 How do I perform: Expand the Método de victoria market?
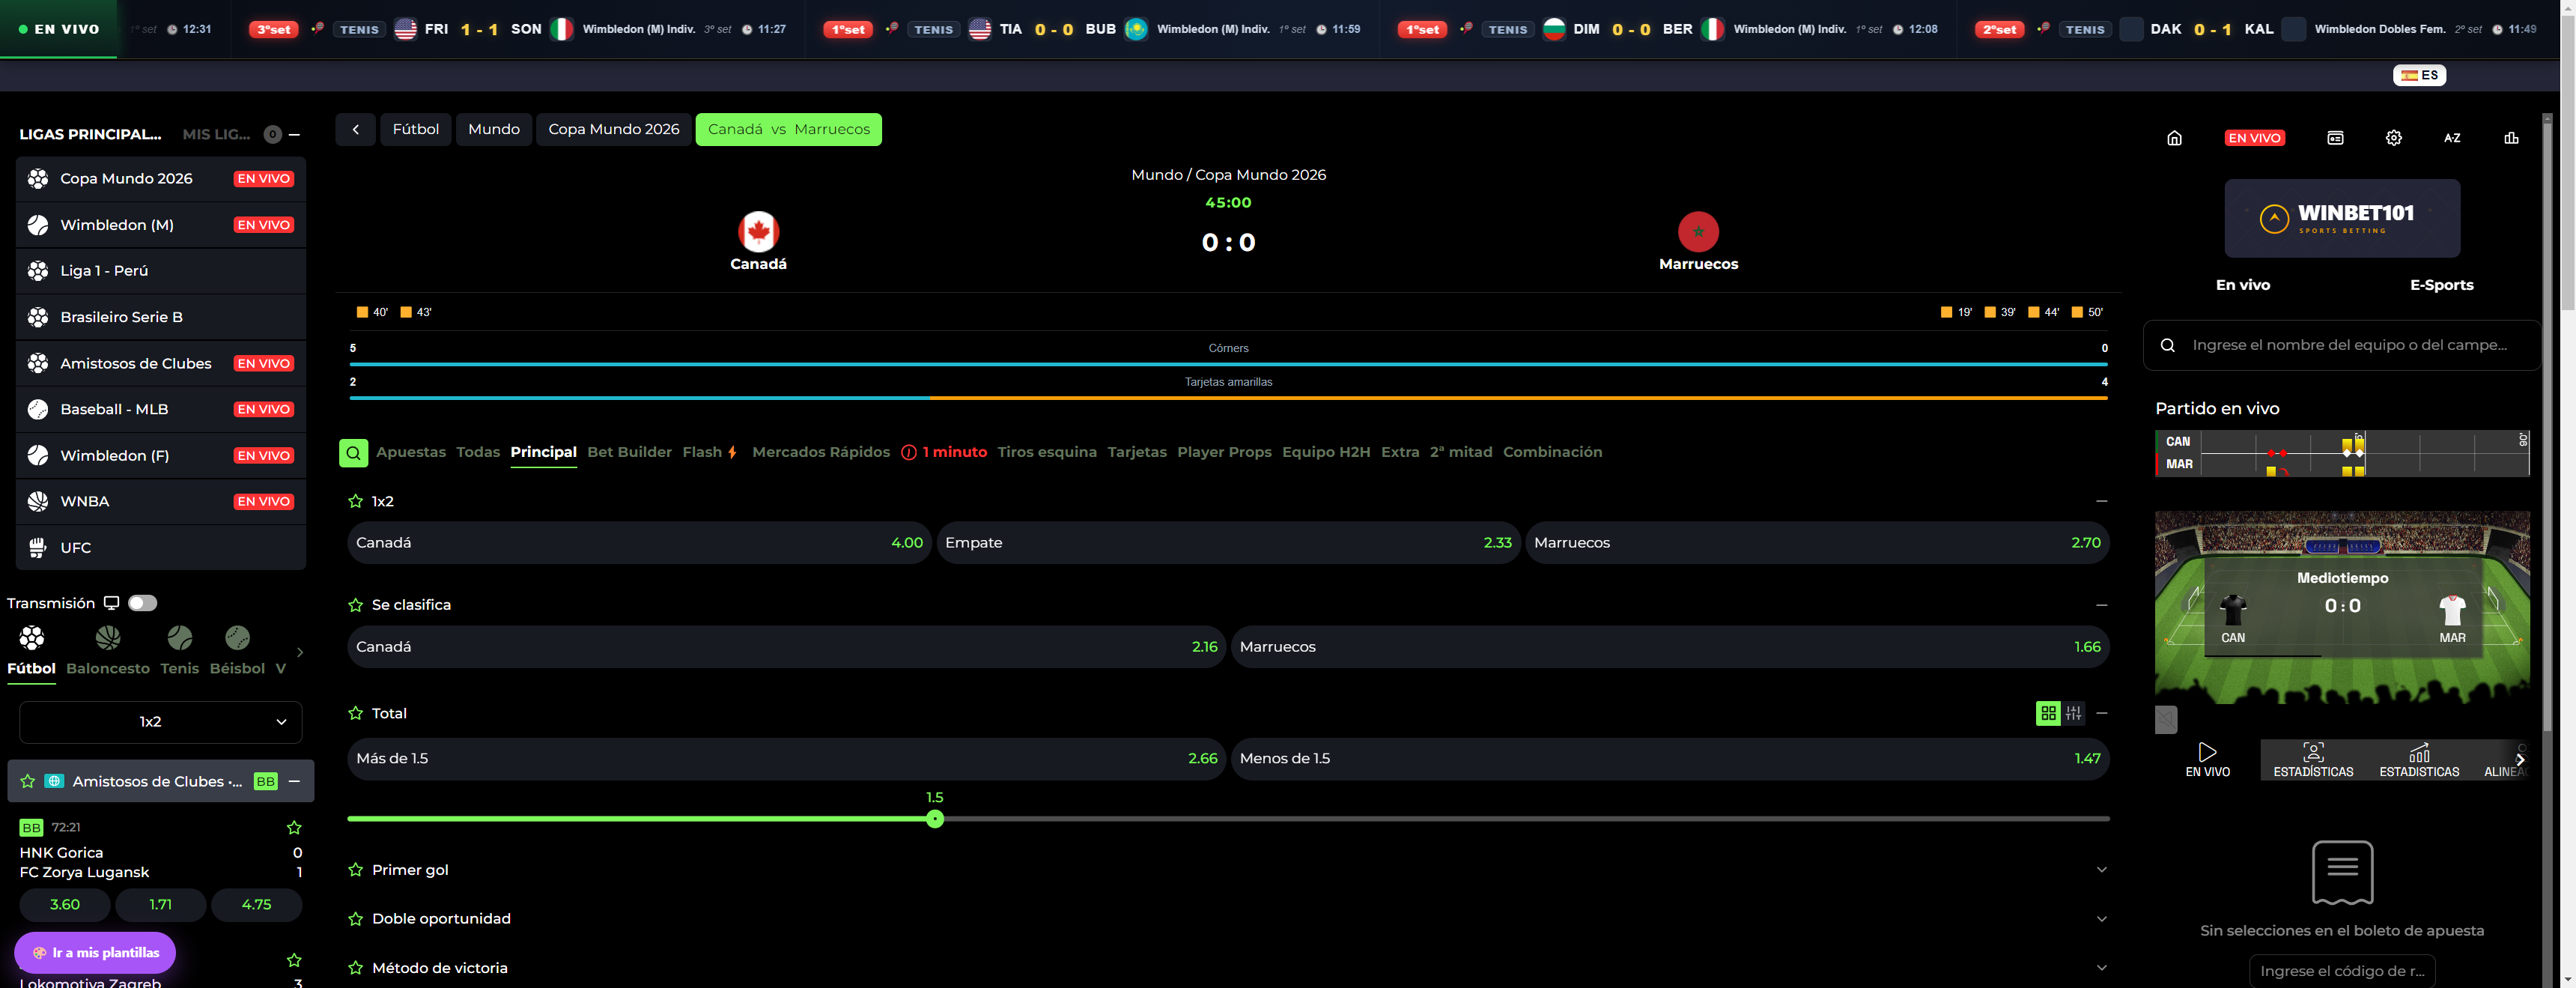2101,968
